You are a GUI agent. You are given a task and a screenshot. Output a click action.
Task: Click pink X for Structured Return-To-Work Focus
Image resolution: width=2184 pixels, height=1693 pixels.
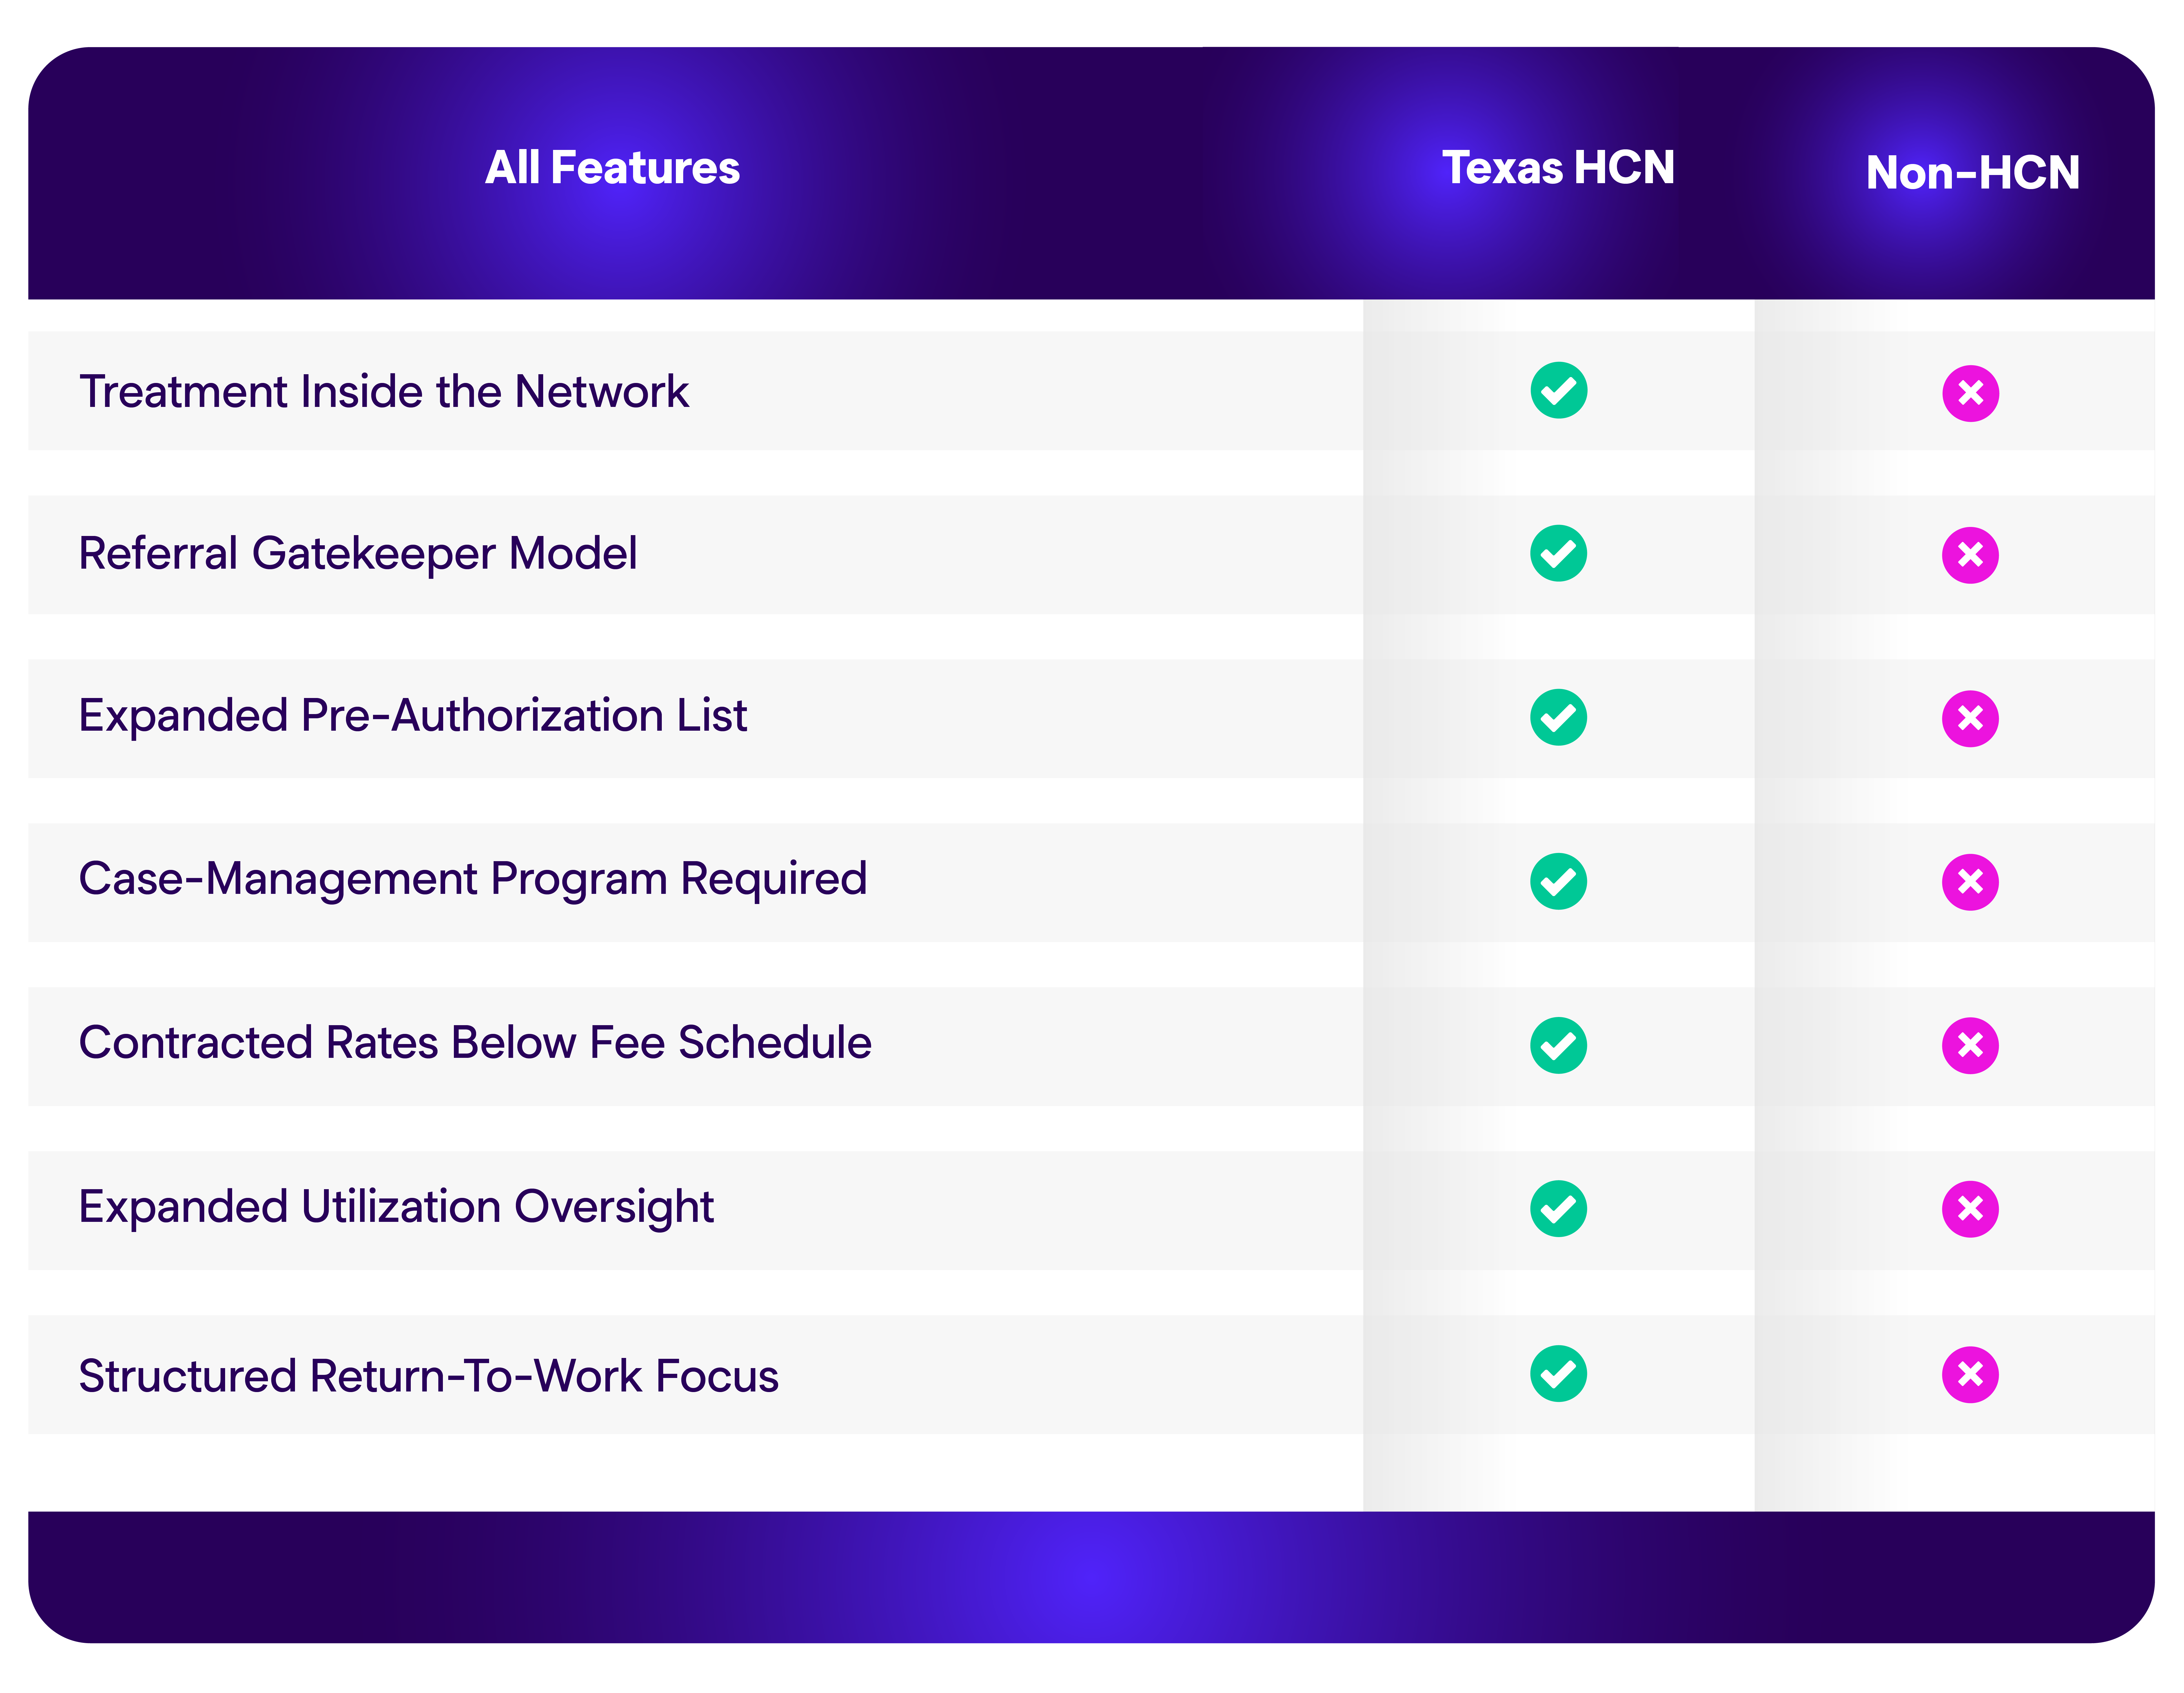tap(1970, 1374)
